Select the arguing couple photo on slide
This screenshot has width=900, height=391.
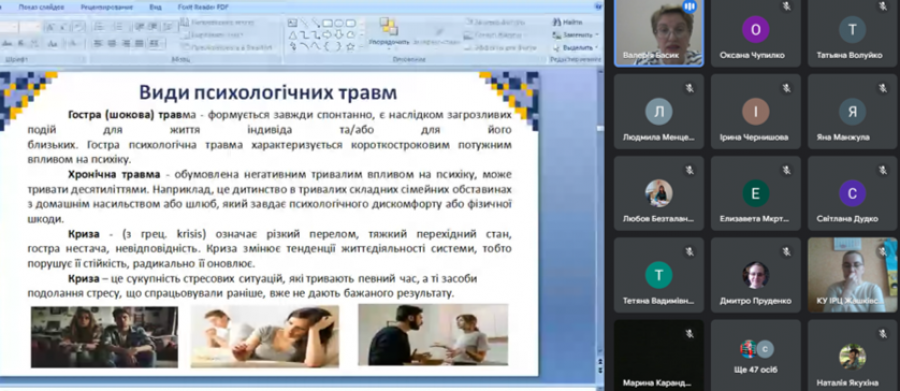coord(433,335)
